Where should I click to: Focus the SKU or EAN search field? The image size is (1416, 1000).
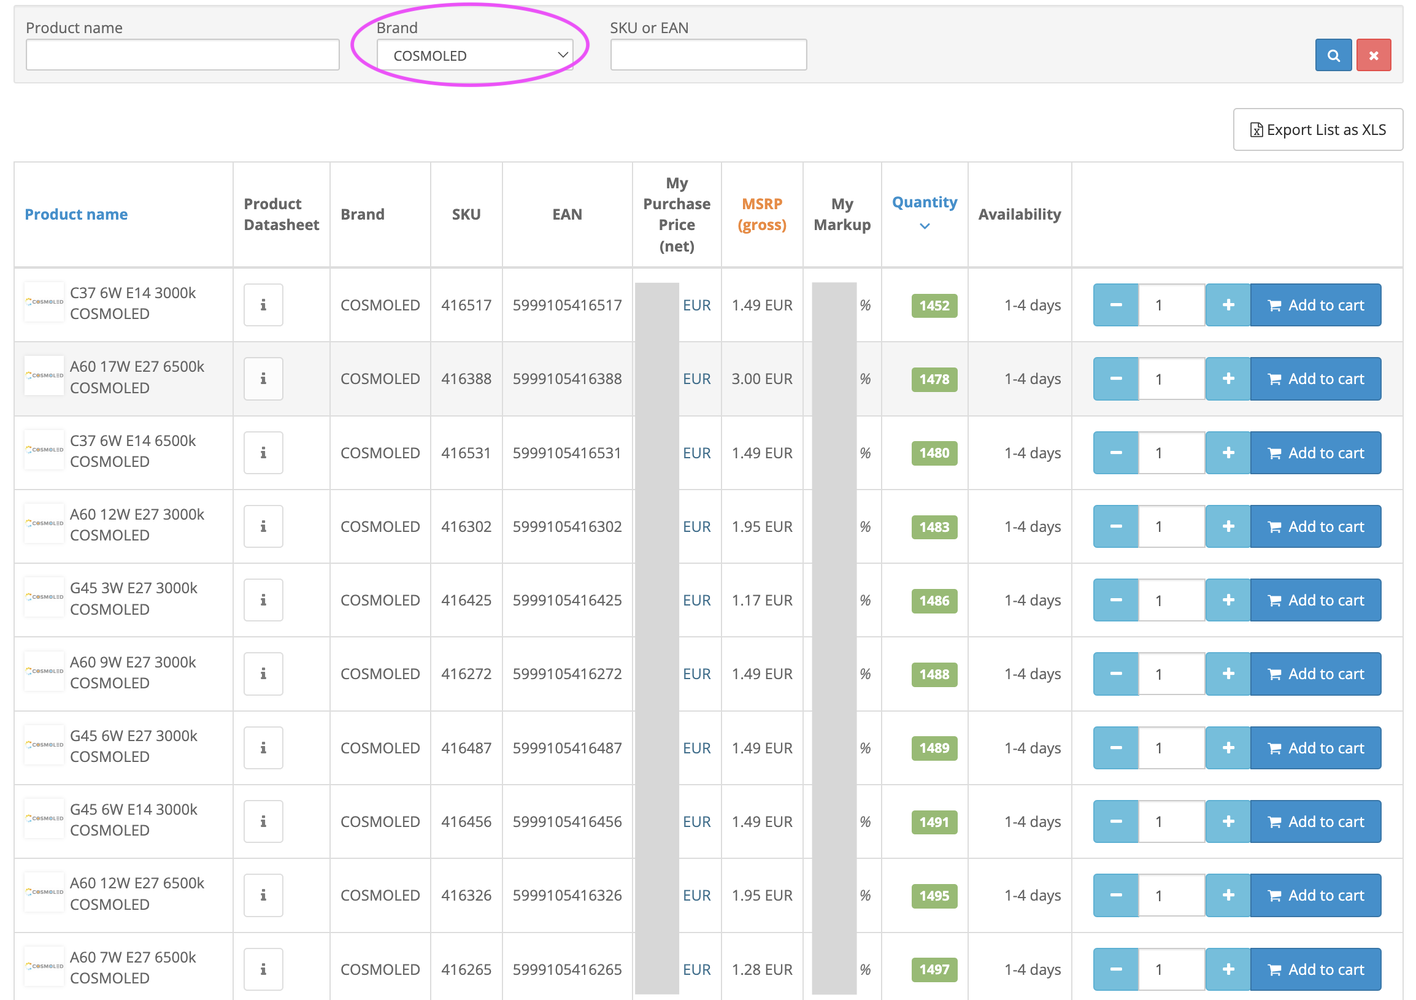[708, 55]
